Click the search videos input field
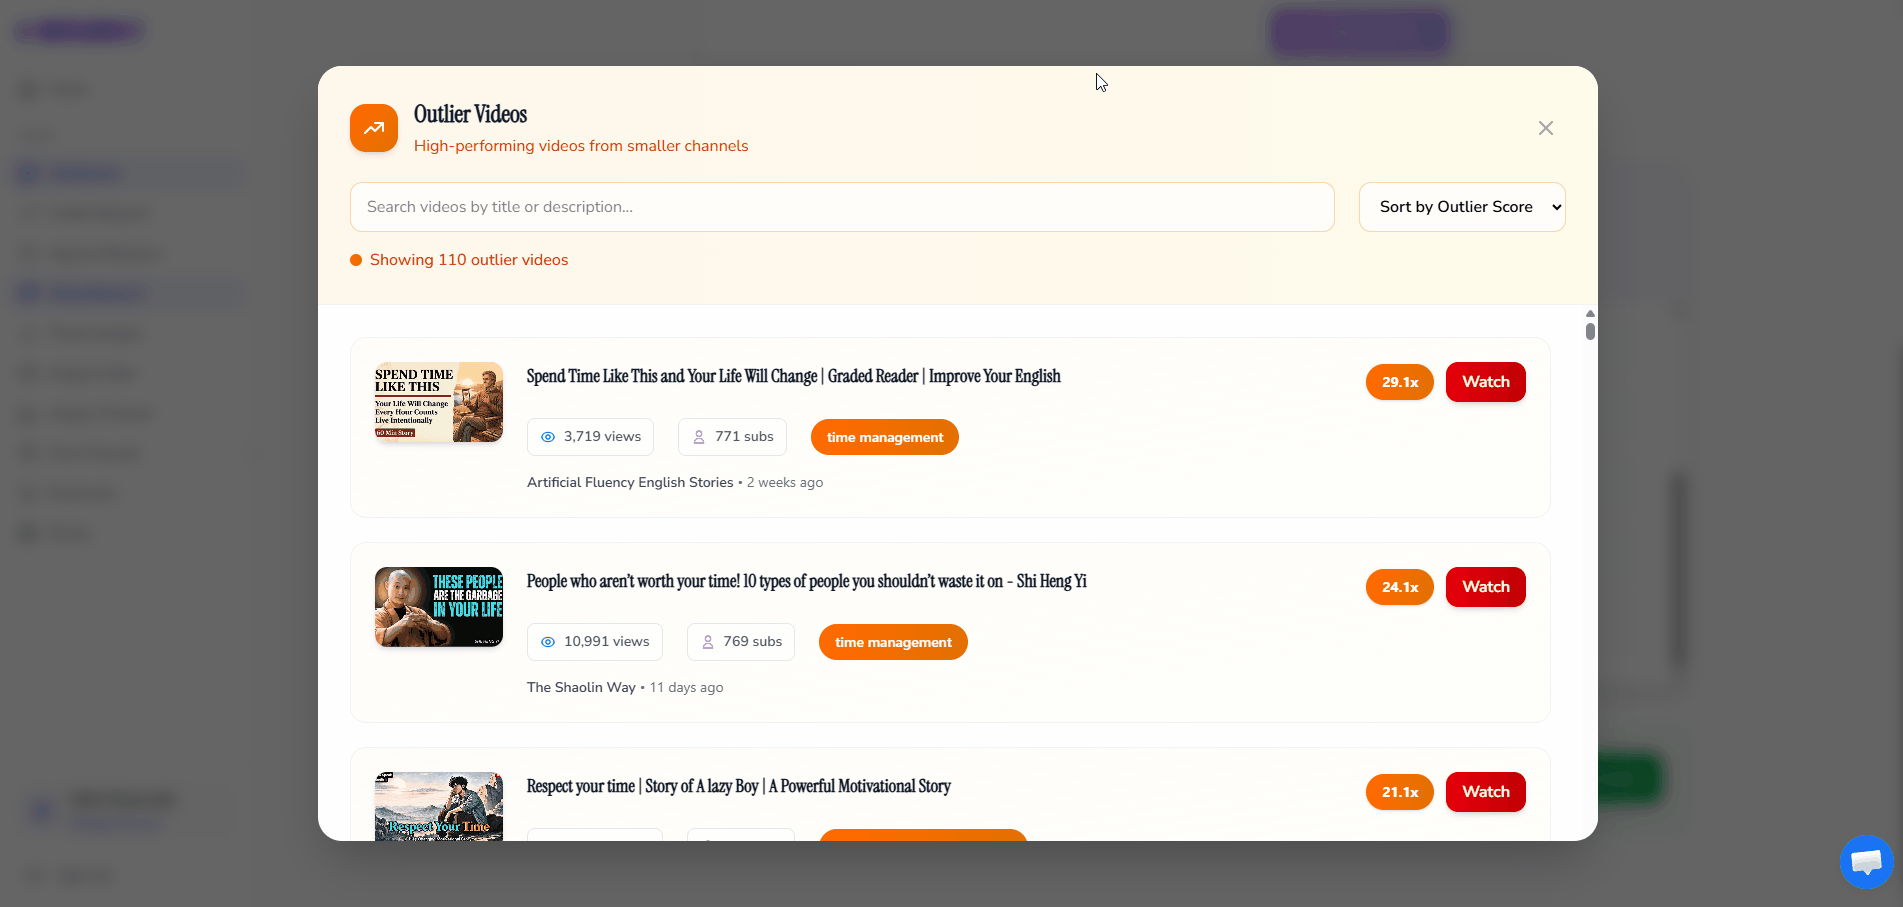 click(x=841, y=207)
